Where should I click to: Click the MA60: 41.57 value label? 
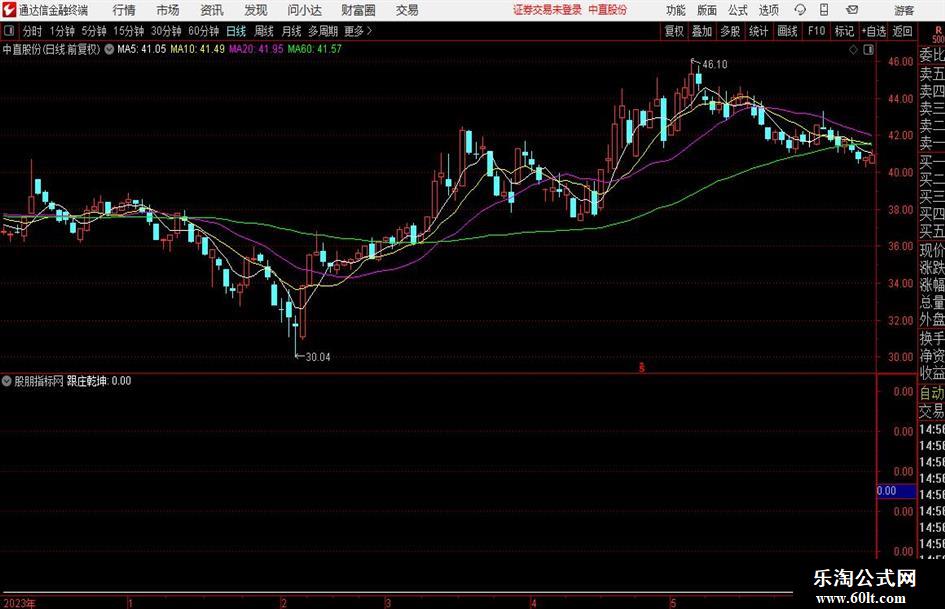[315, 49]
